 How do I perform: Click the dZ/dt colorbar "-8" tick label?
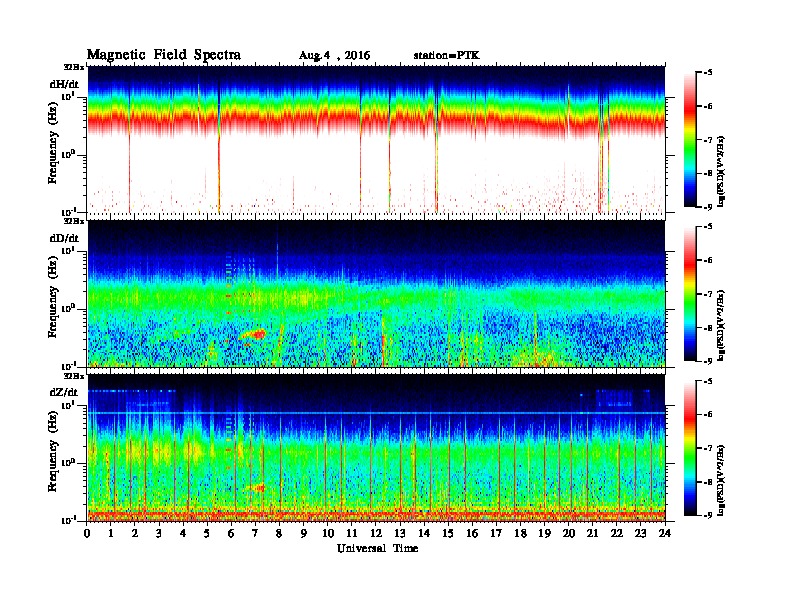click(x=708, y=482)
